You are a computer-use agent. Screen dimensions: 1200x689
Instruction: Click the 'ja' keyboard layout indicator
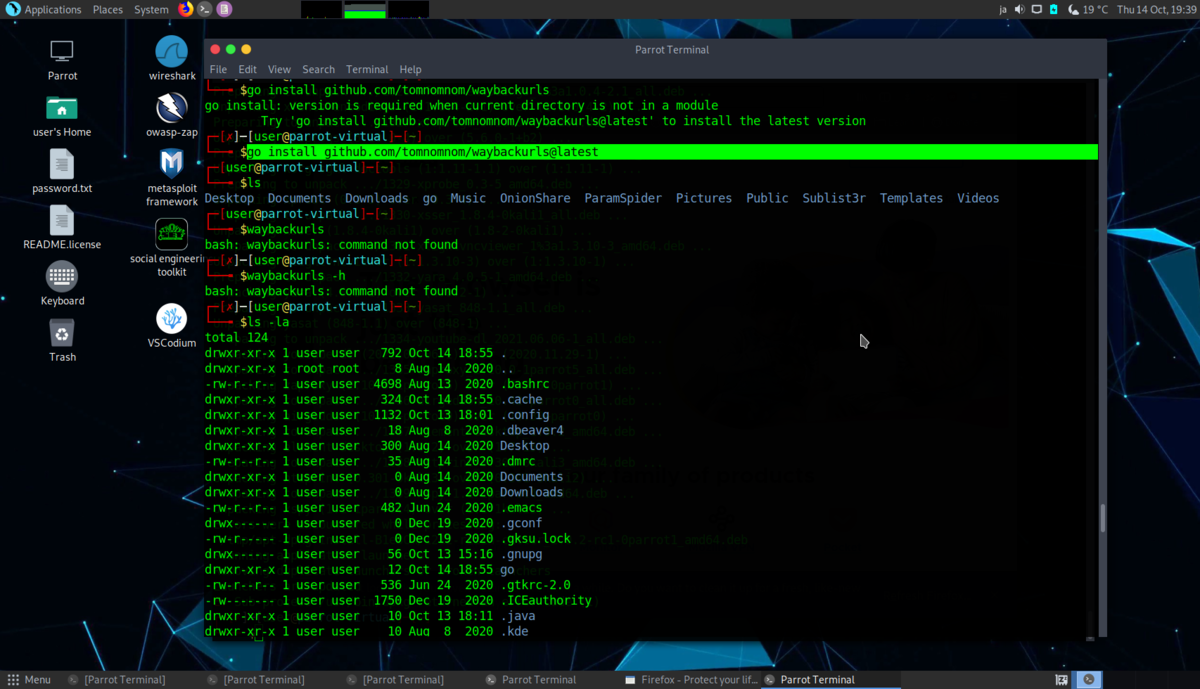pyautogui.click(x=1003, y=9)
